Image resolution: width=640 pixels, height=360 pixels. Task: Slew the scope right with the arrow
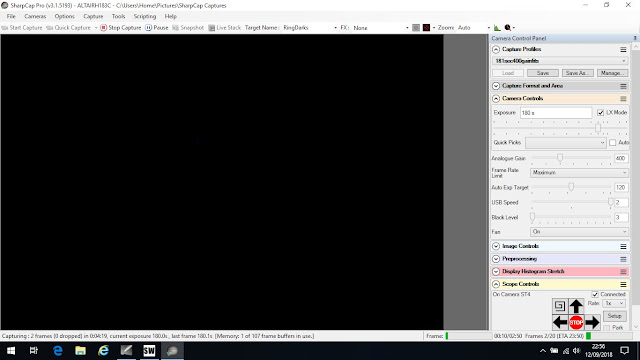pyautogui.click(x=592, y=322)
